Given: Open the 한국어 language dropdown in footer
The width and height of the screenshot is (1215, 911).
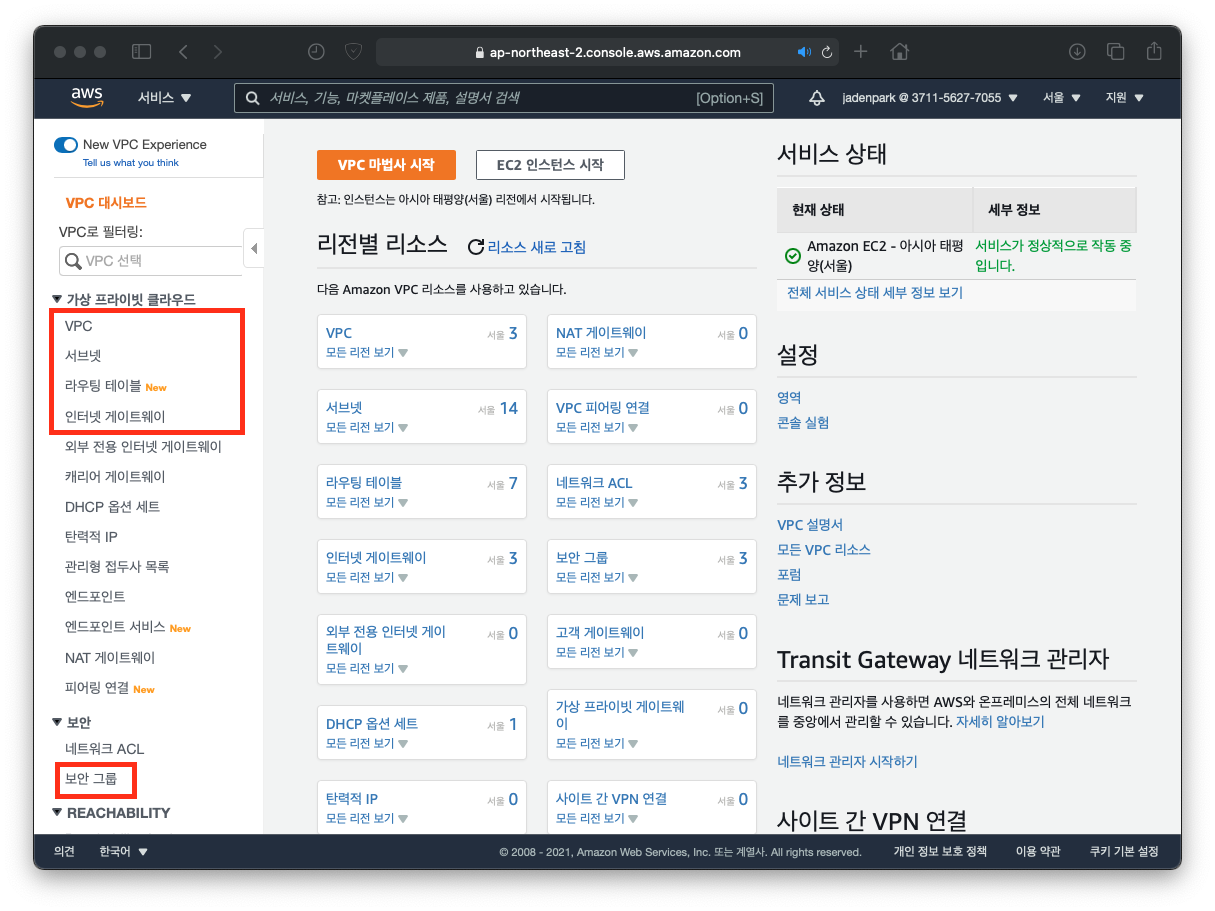Looking at the screenshot, I should [123, 852].
